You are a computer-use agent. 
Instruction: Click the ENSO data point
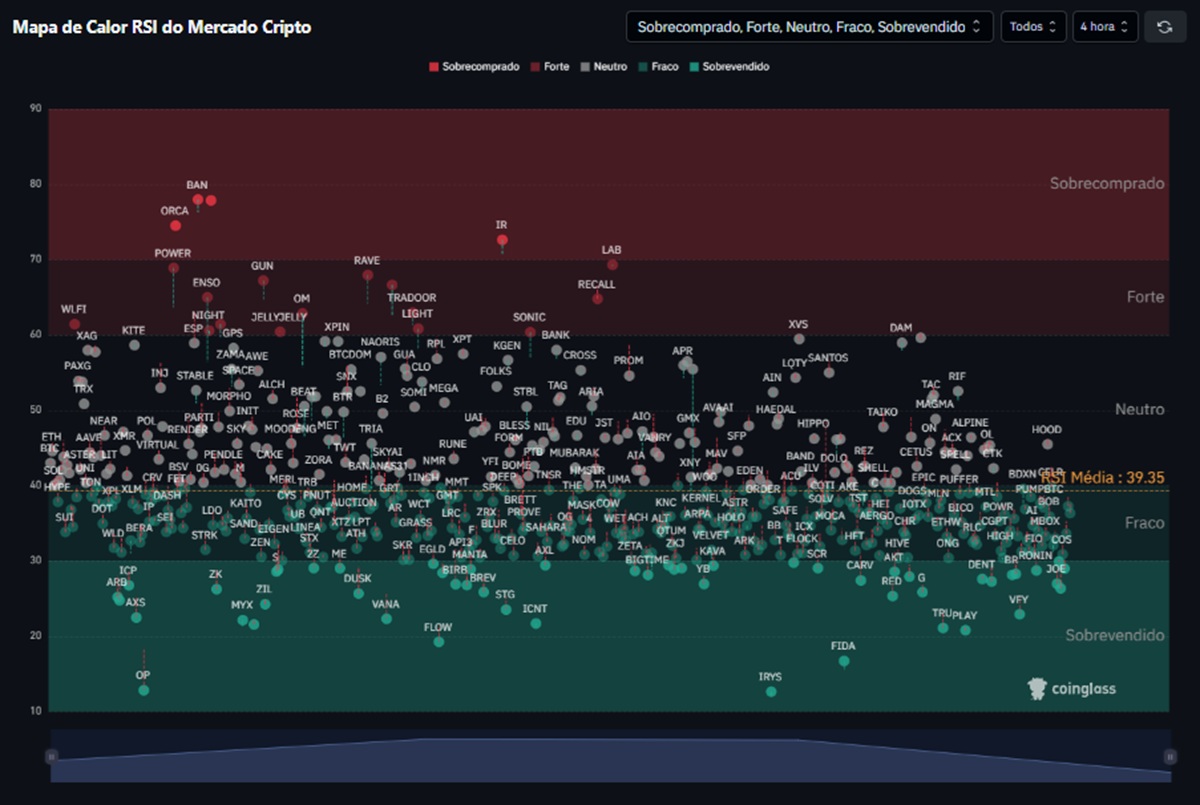pyautogui.click(x=207, y=297)
